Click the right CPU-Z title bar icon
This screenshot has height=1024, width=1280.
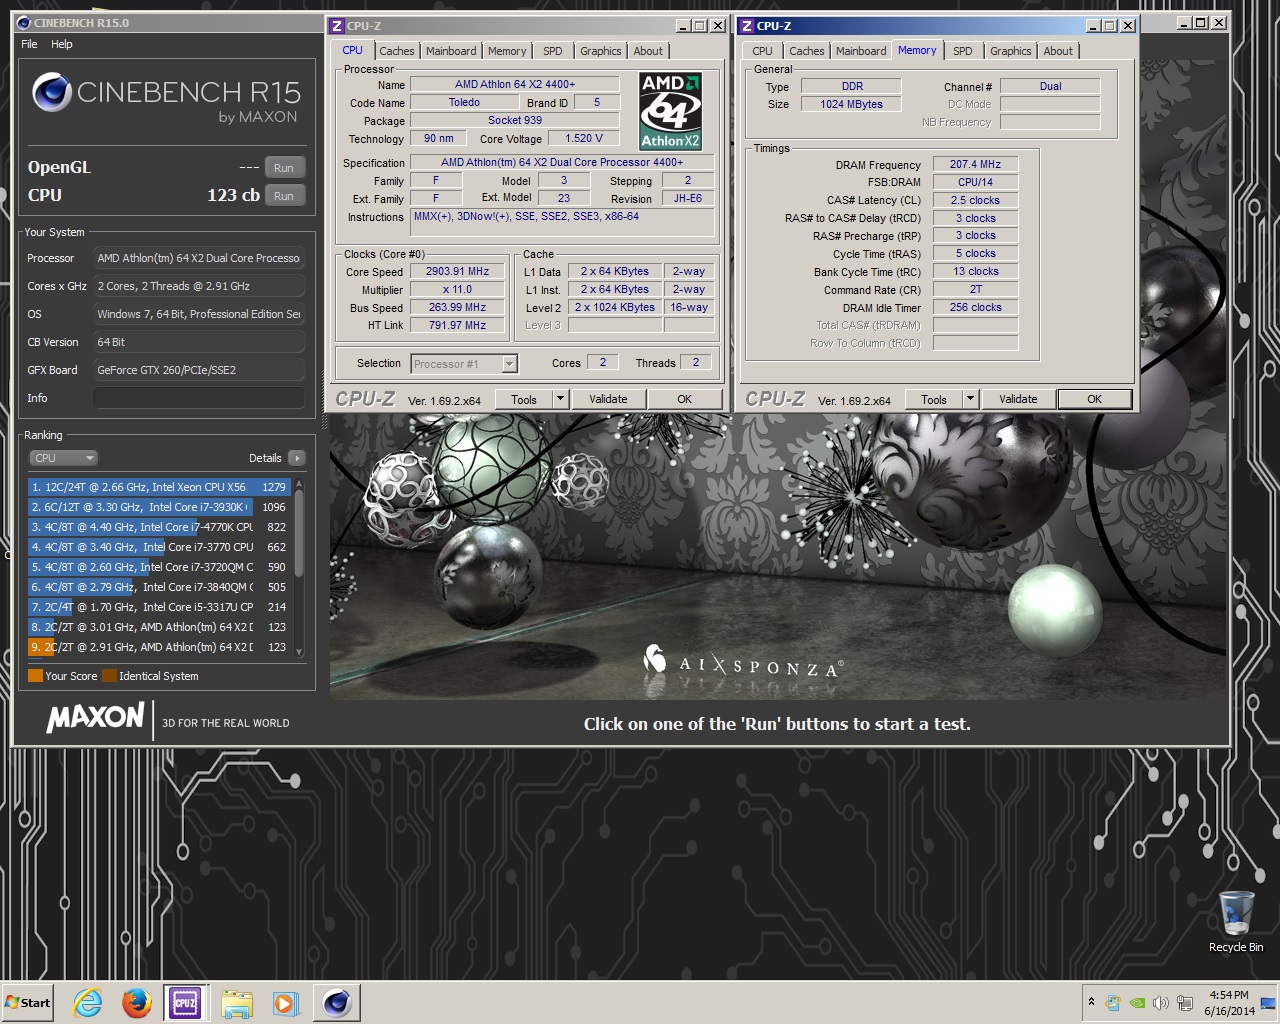747,26
